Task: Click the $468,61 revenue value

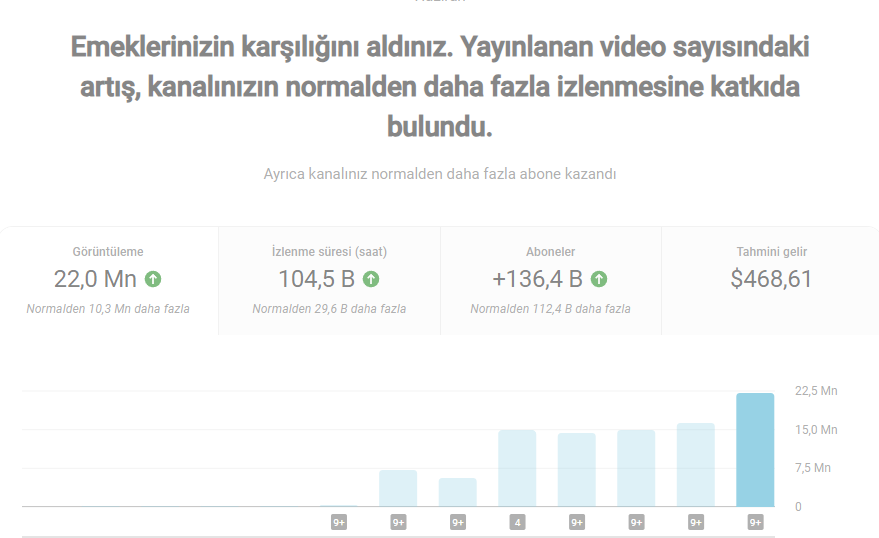Action: coord(771,279)
